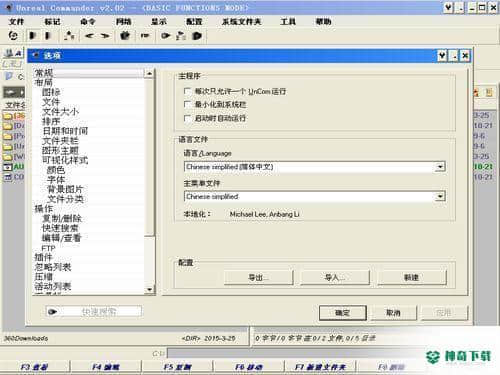This screenshot has width=500, height=375.
Task: Open the 语言/Language dropdown
Action: click(440, 167)
